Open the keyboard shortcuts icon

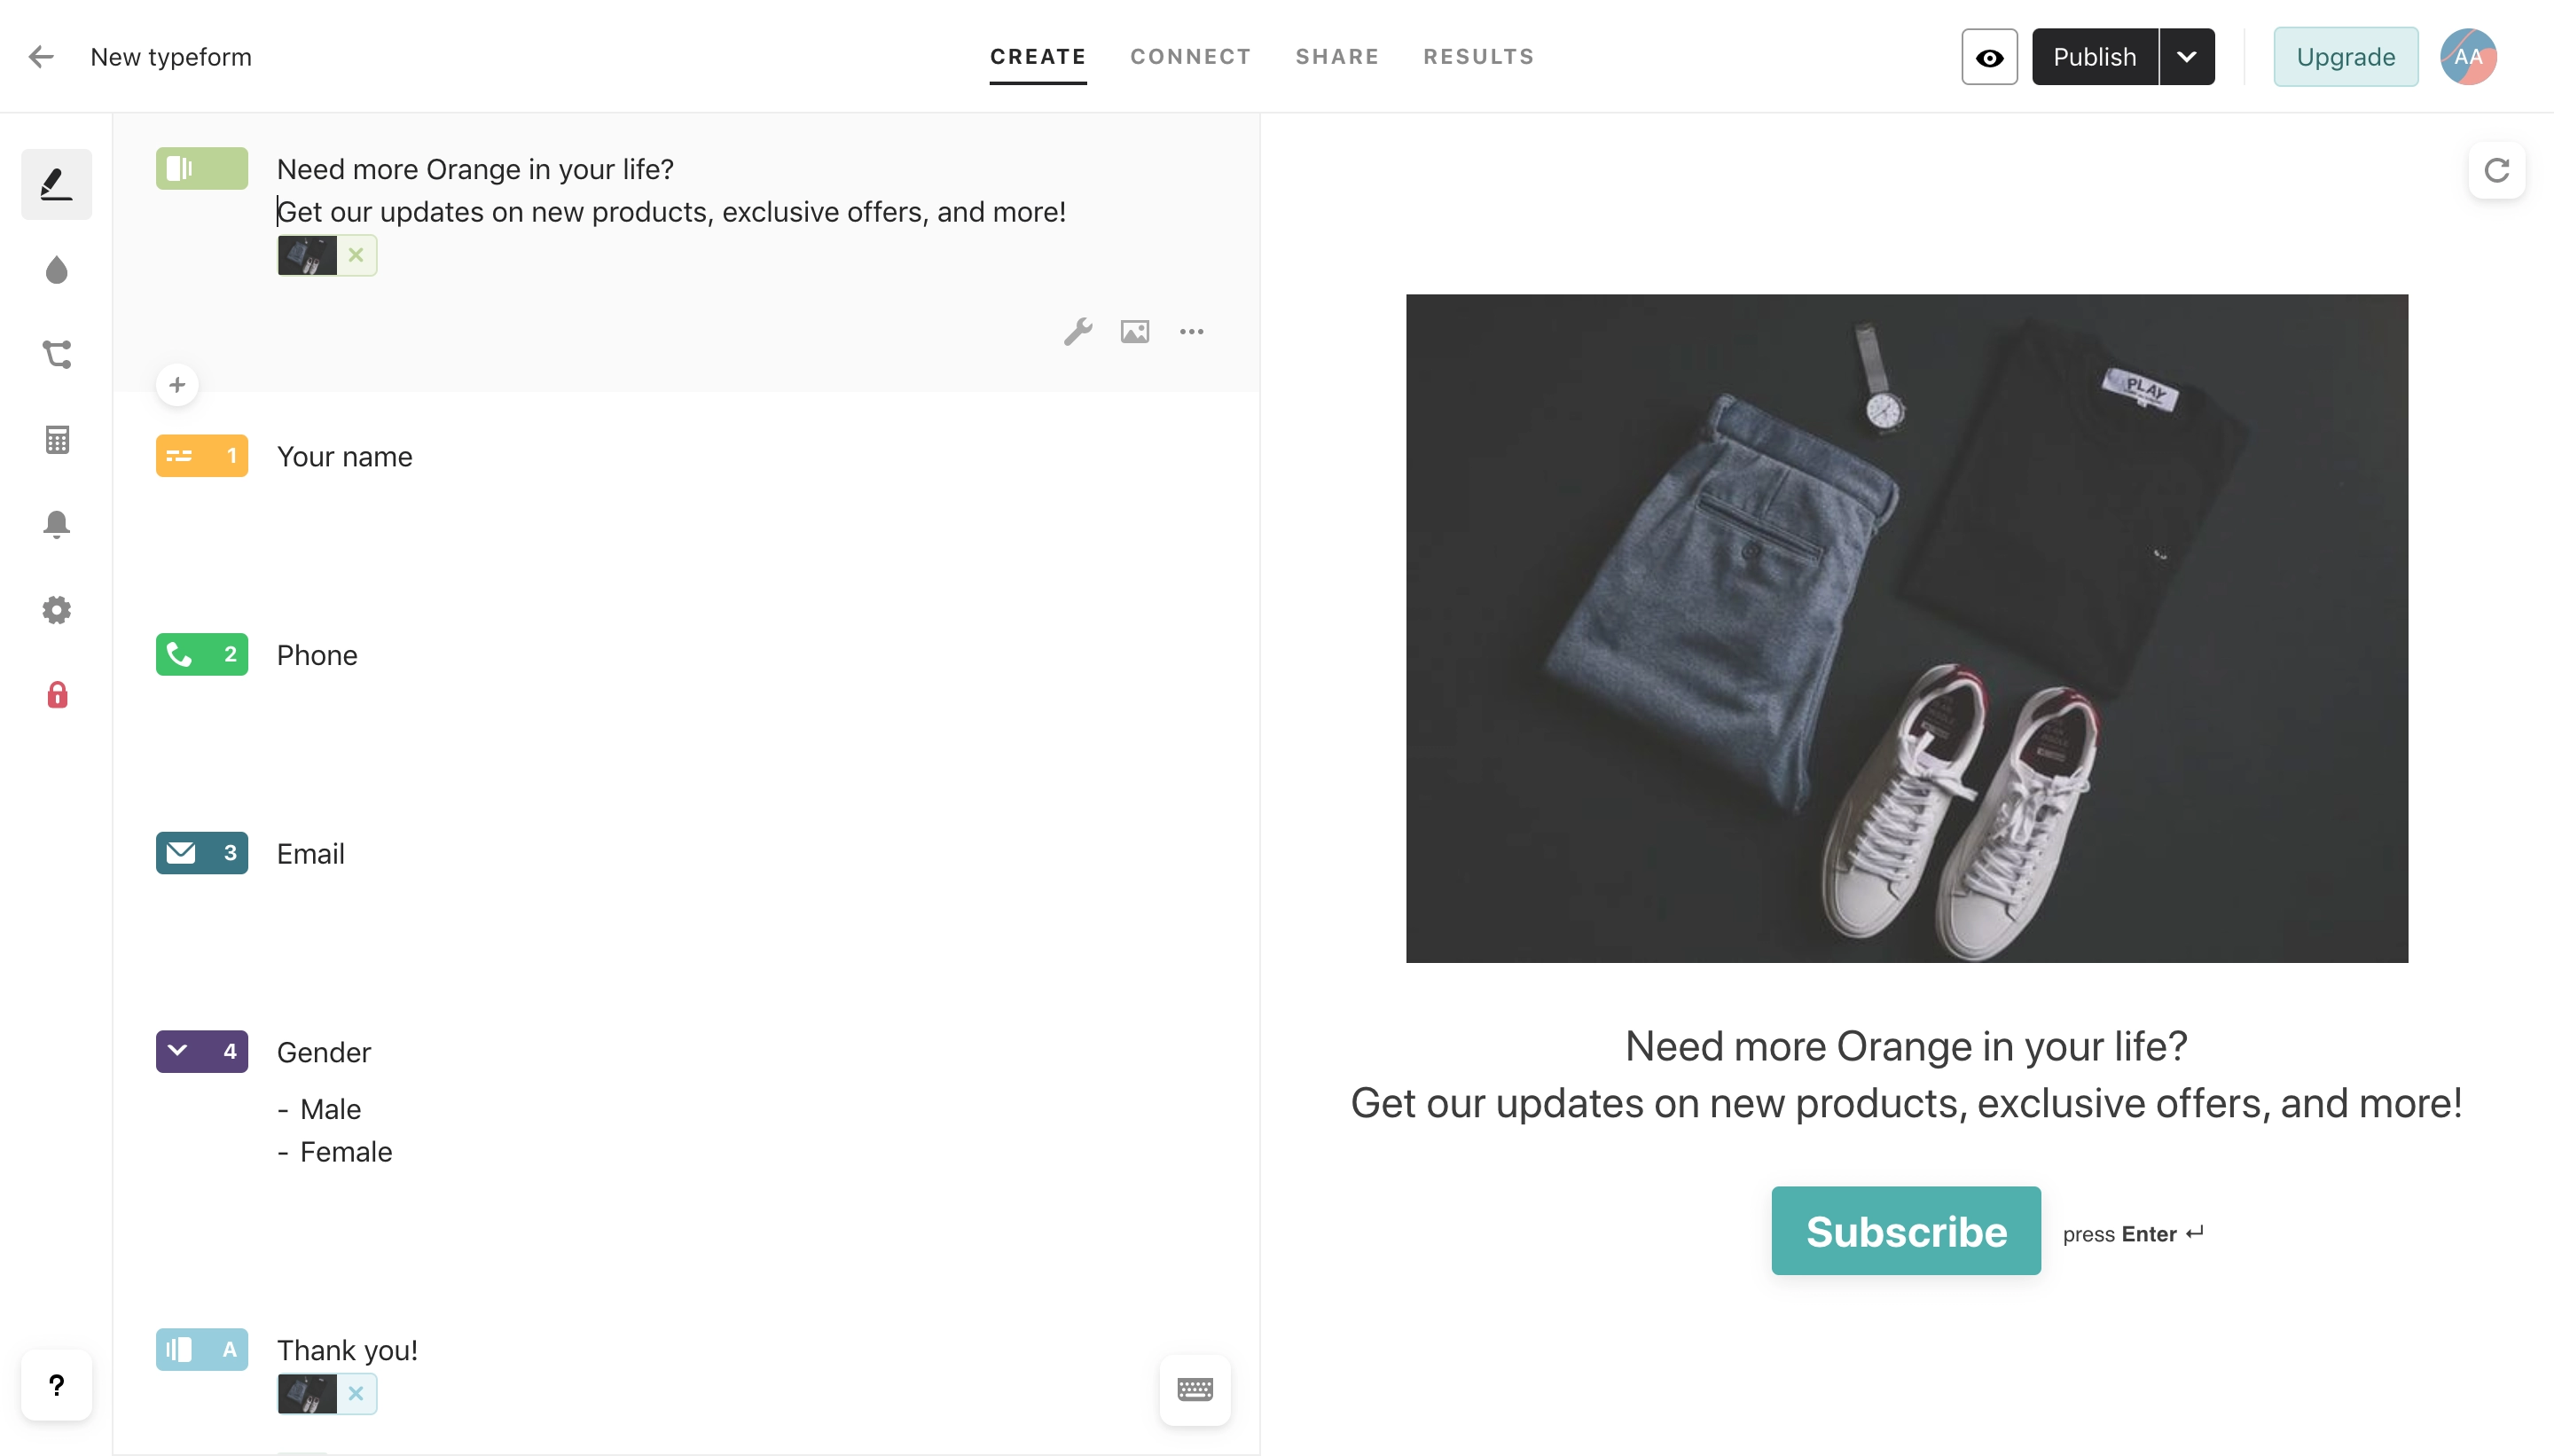(x=1196, y=1389)
